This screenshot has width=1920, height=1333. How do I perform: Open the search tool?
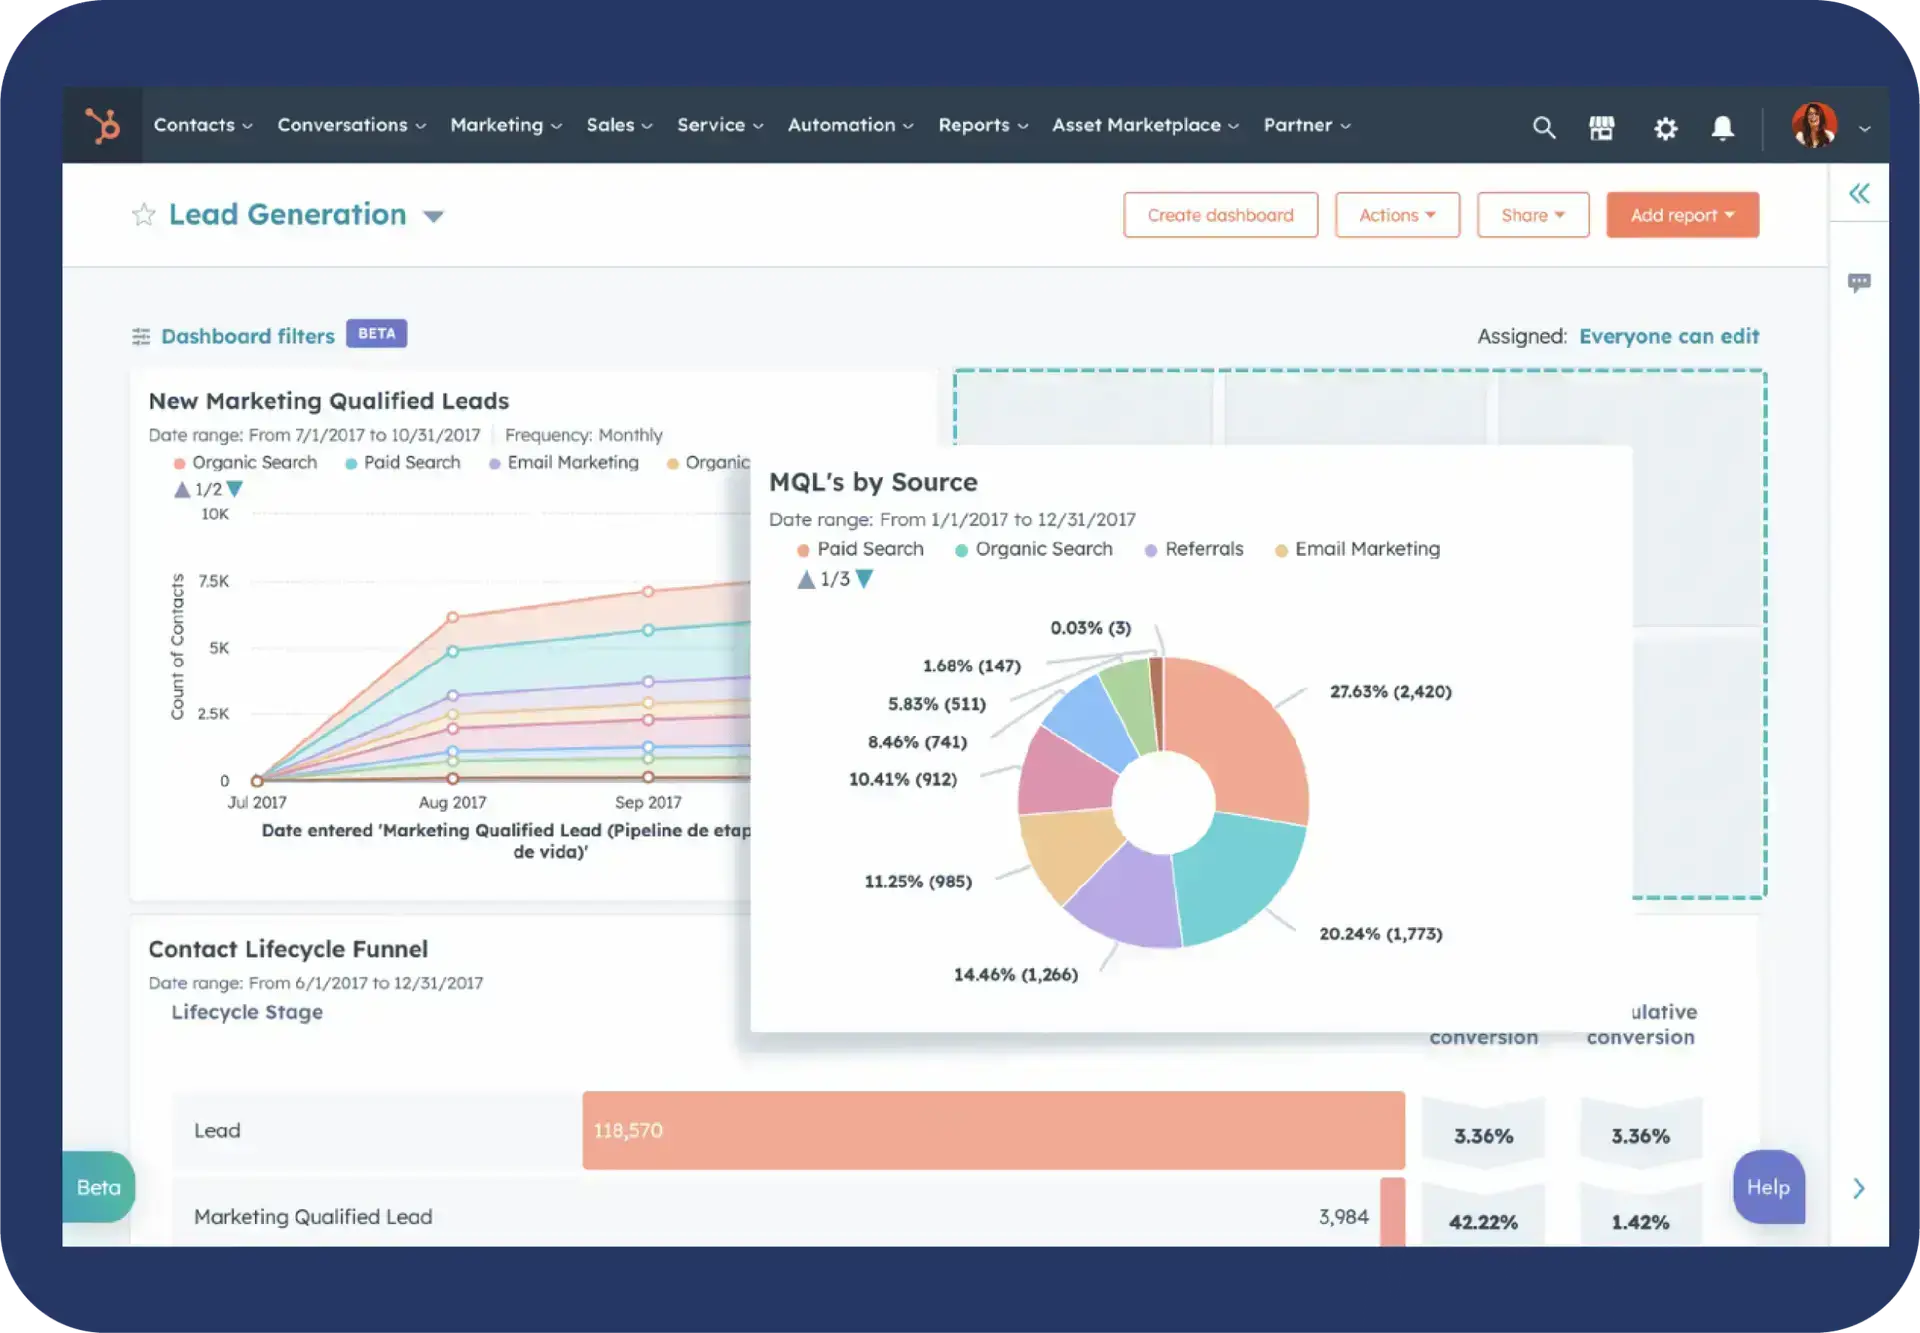[1544, 127]
